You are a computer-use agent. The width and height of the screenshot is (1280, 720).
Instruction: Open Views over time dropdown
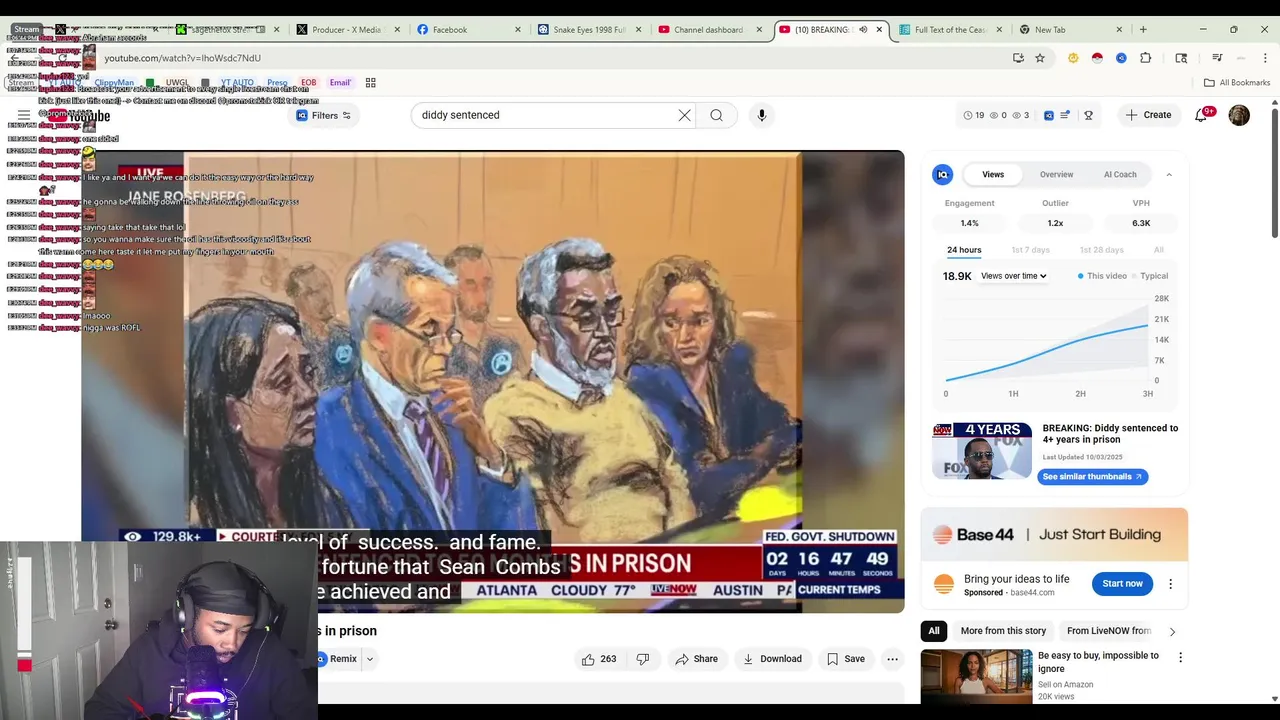coord(1013,276)
